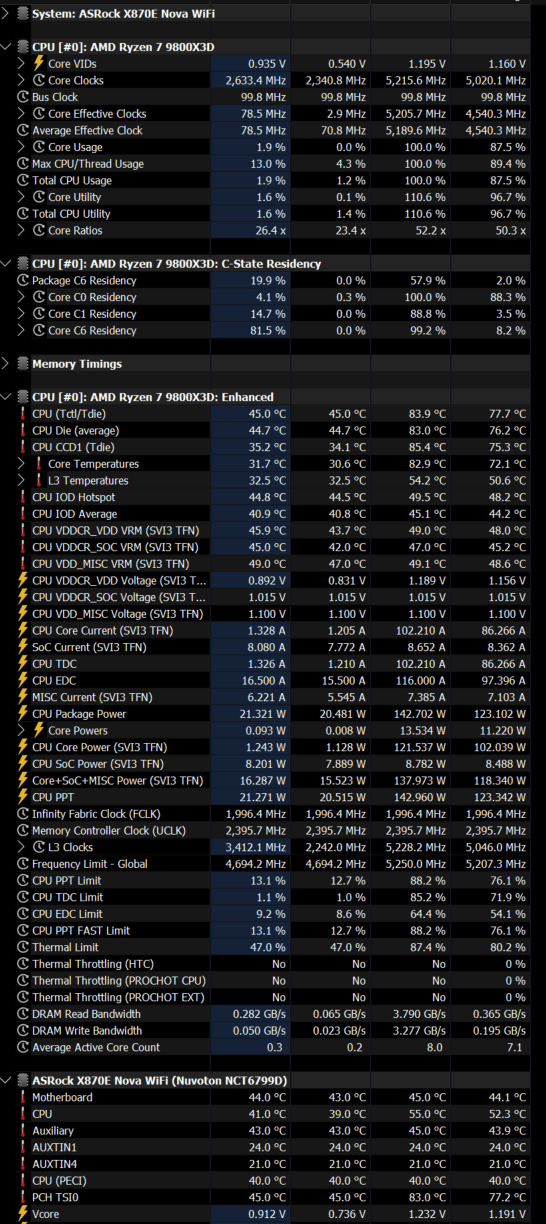Expand the Core Clocks row
Screen dimensions: 546x1224
click(x=22, y=80)
